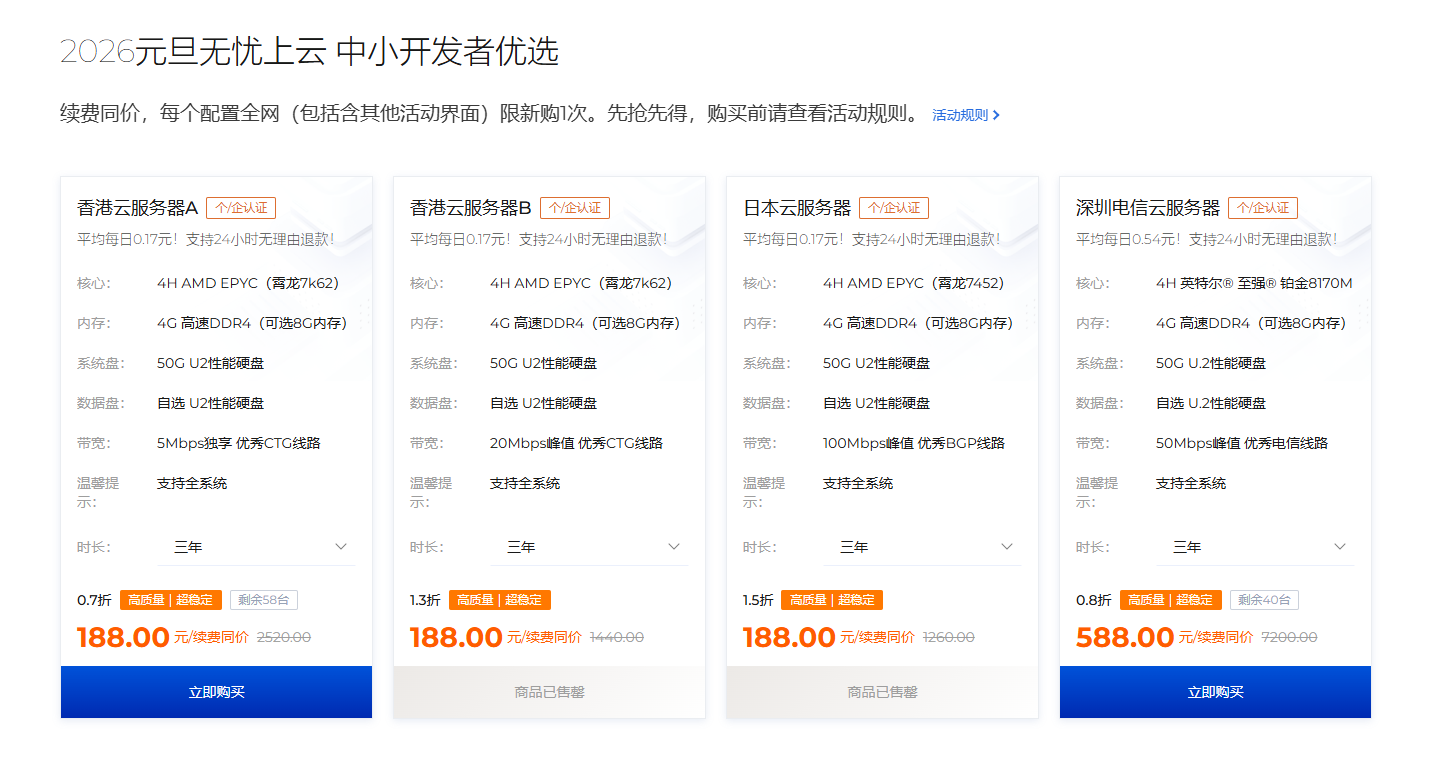The width and height of the screenshot is (1429, 783).
Task: Open the 活动规则 link
Action: pyautogui.click(x=965, y=115)
